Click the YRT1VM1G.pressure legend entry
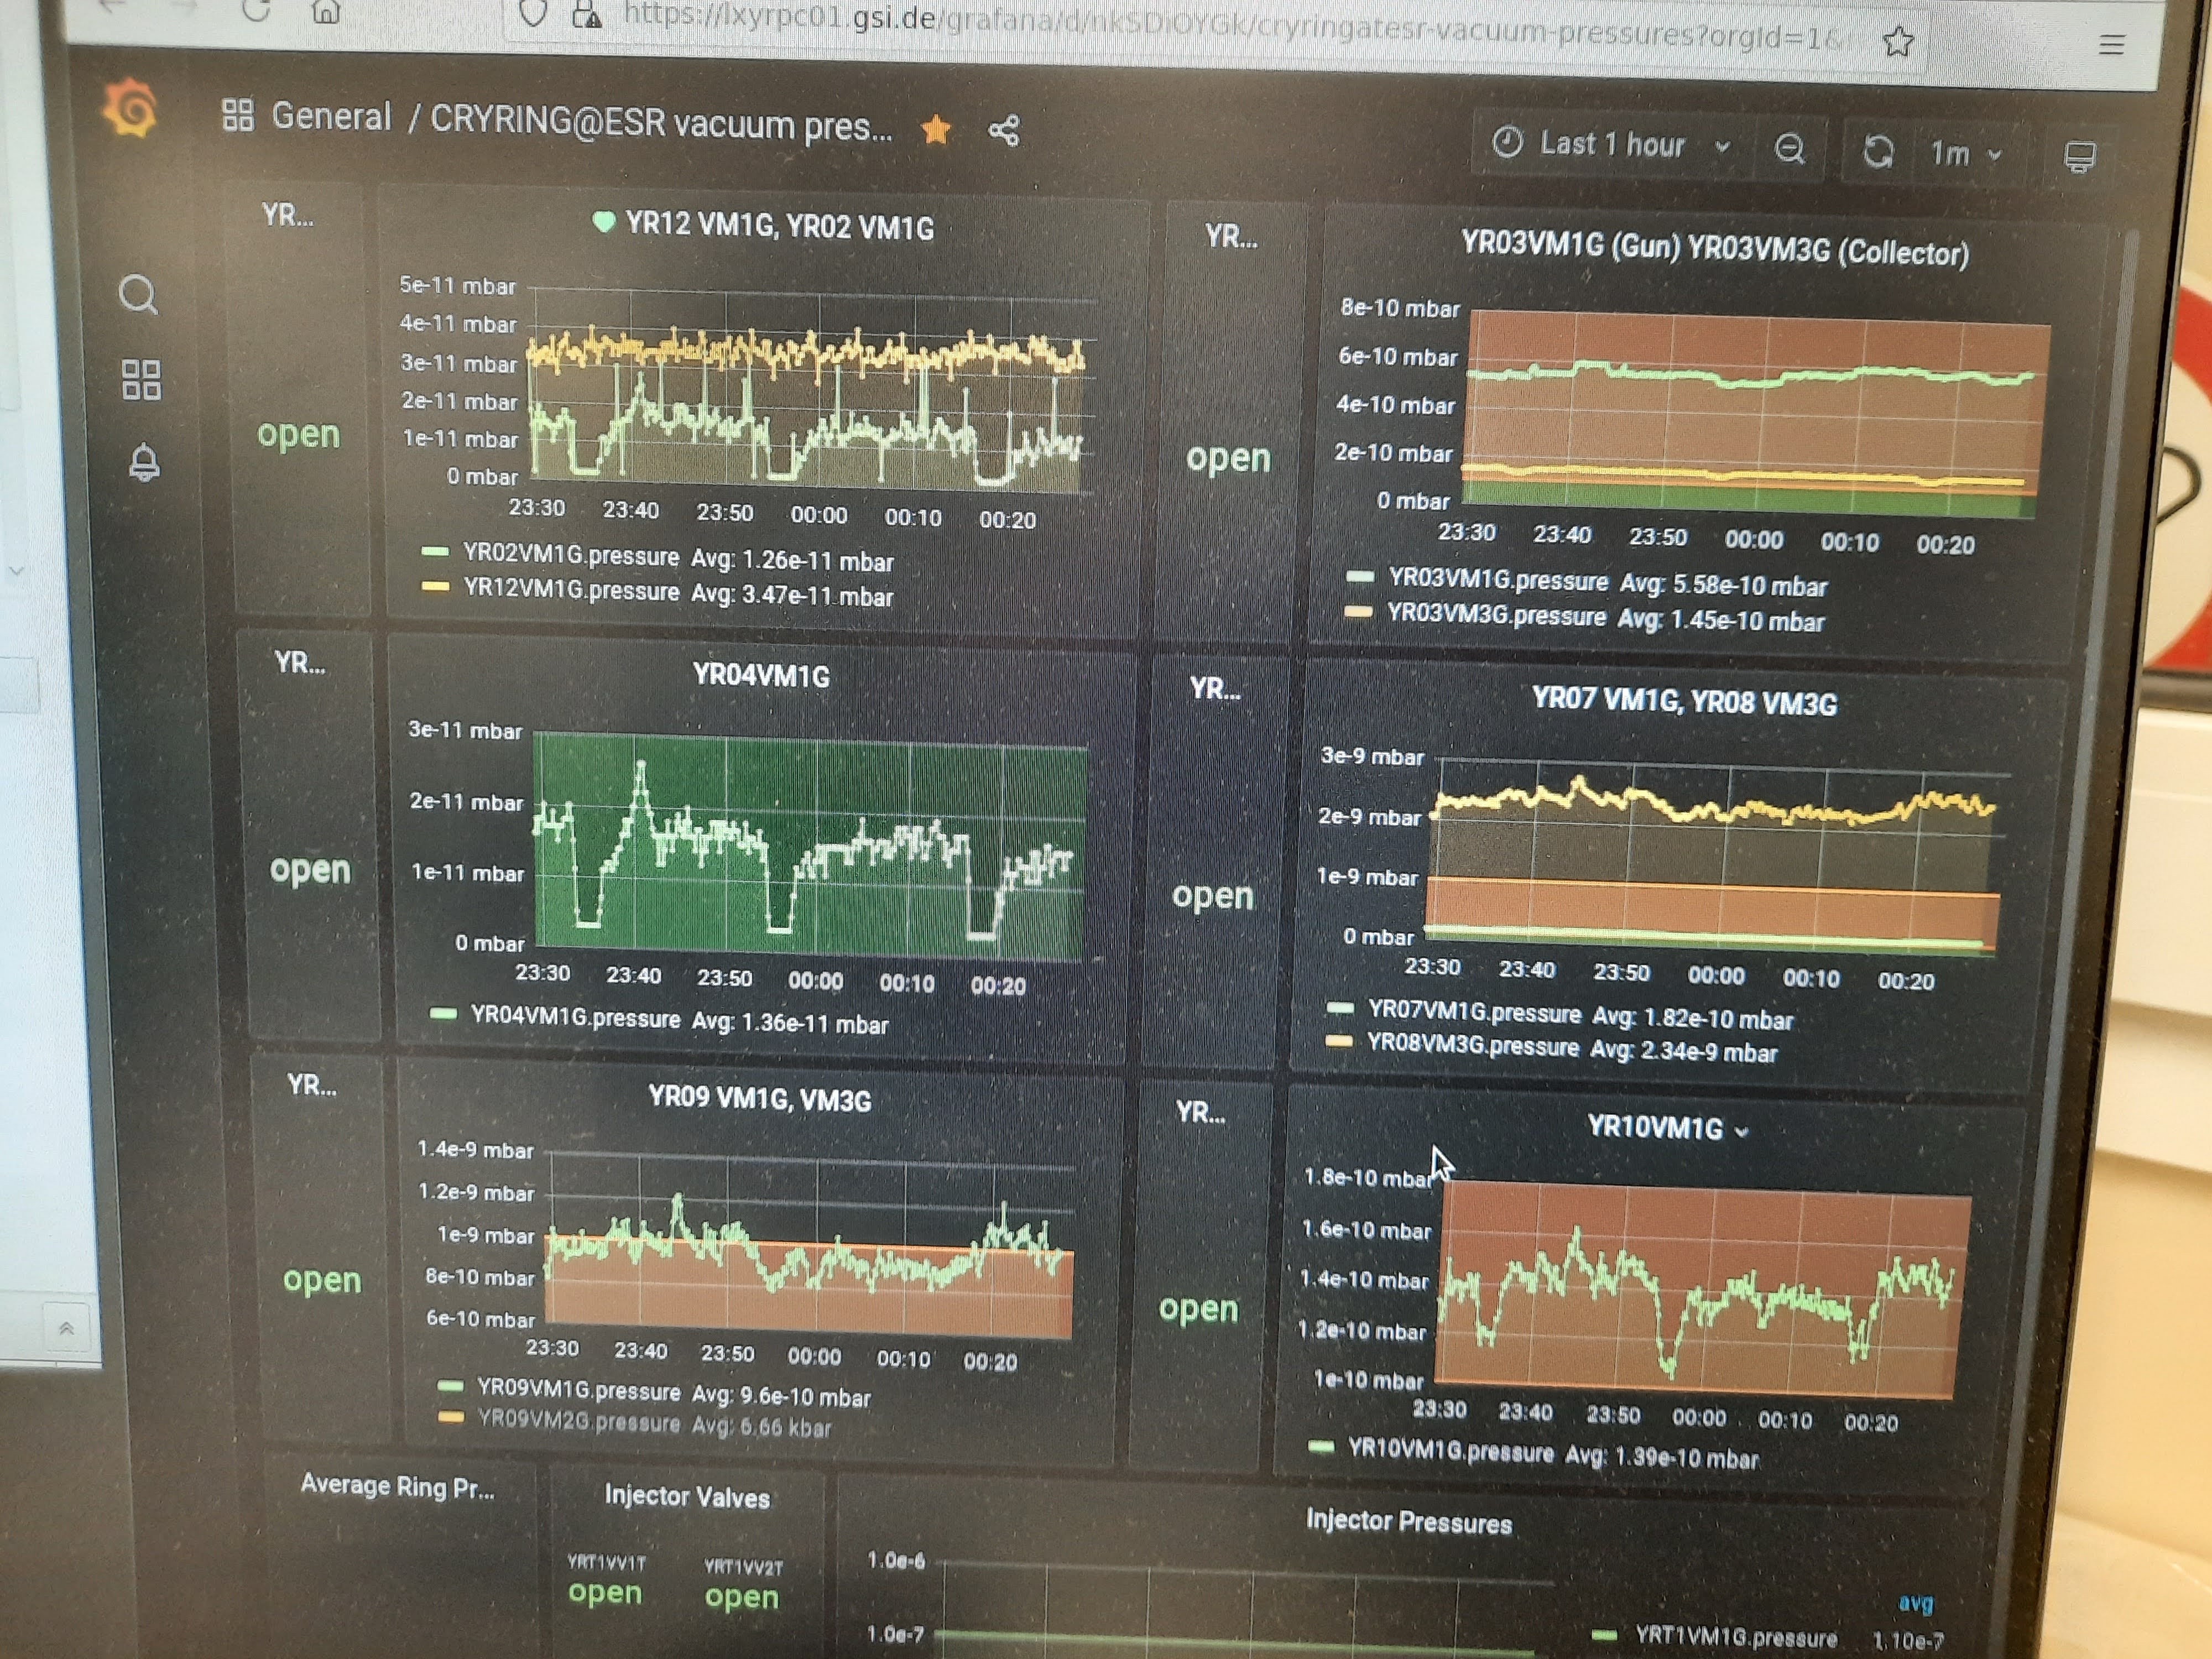Viewport: 2212px width, 1659px height. tap(1736, 1638)
